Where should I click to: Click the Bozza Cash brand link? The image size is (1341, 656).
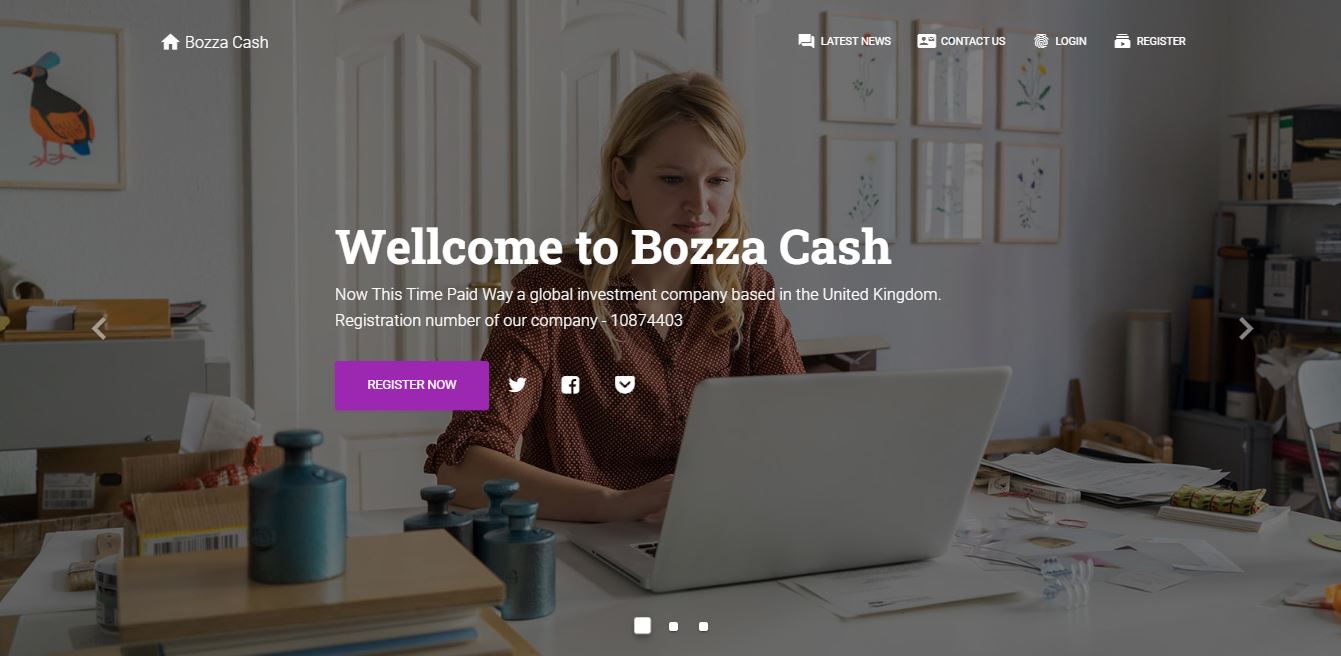pyautogui.click(x=227, y=42)
